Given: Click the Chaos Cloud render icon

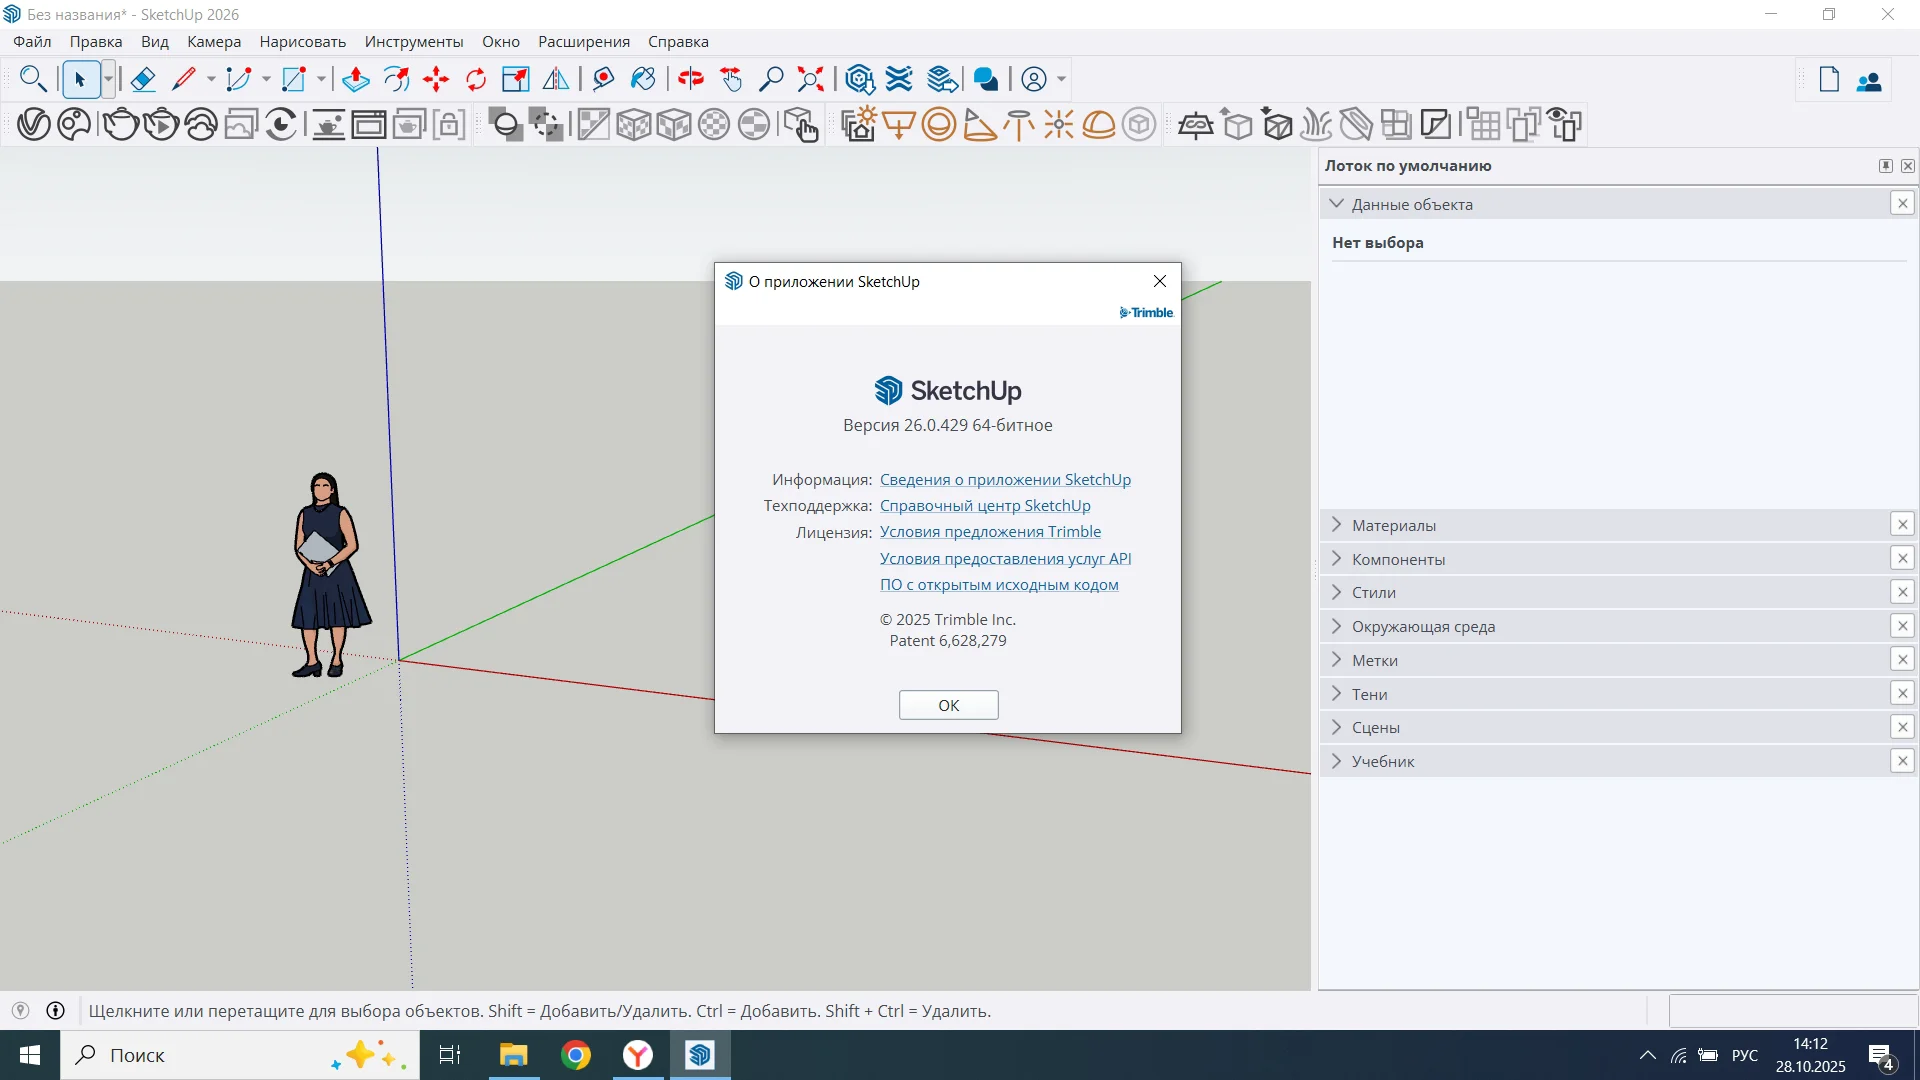Looking at the screenshot, I should (x=201, y=124).
